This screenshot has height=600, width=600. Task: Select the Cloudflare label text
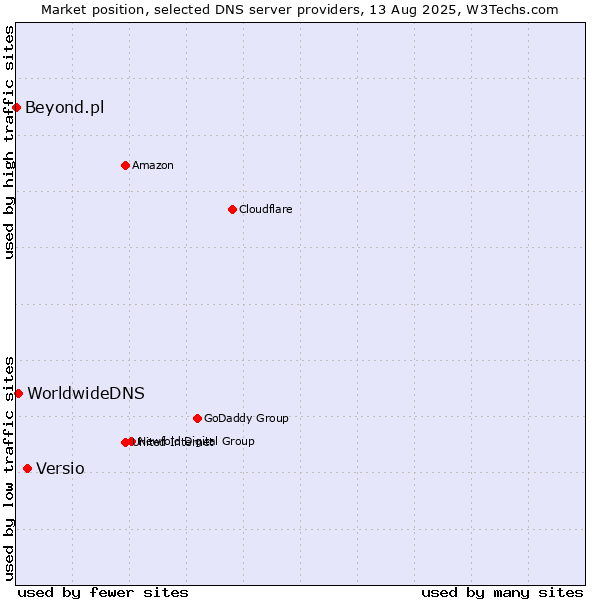click(266, 209)
